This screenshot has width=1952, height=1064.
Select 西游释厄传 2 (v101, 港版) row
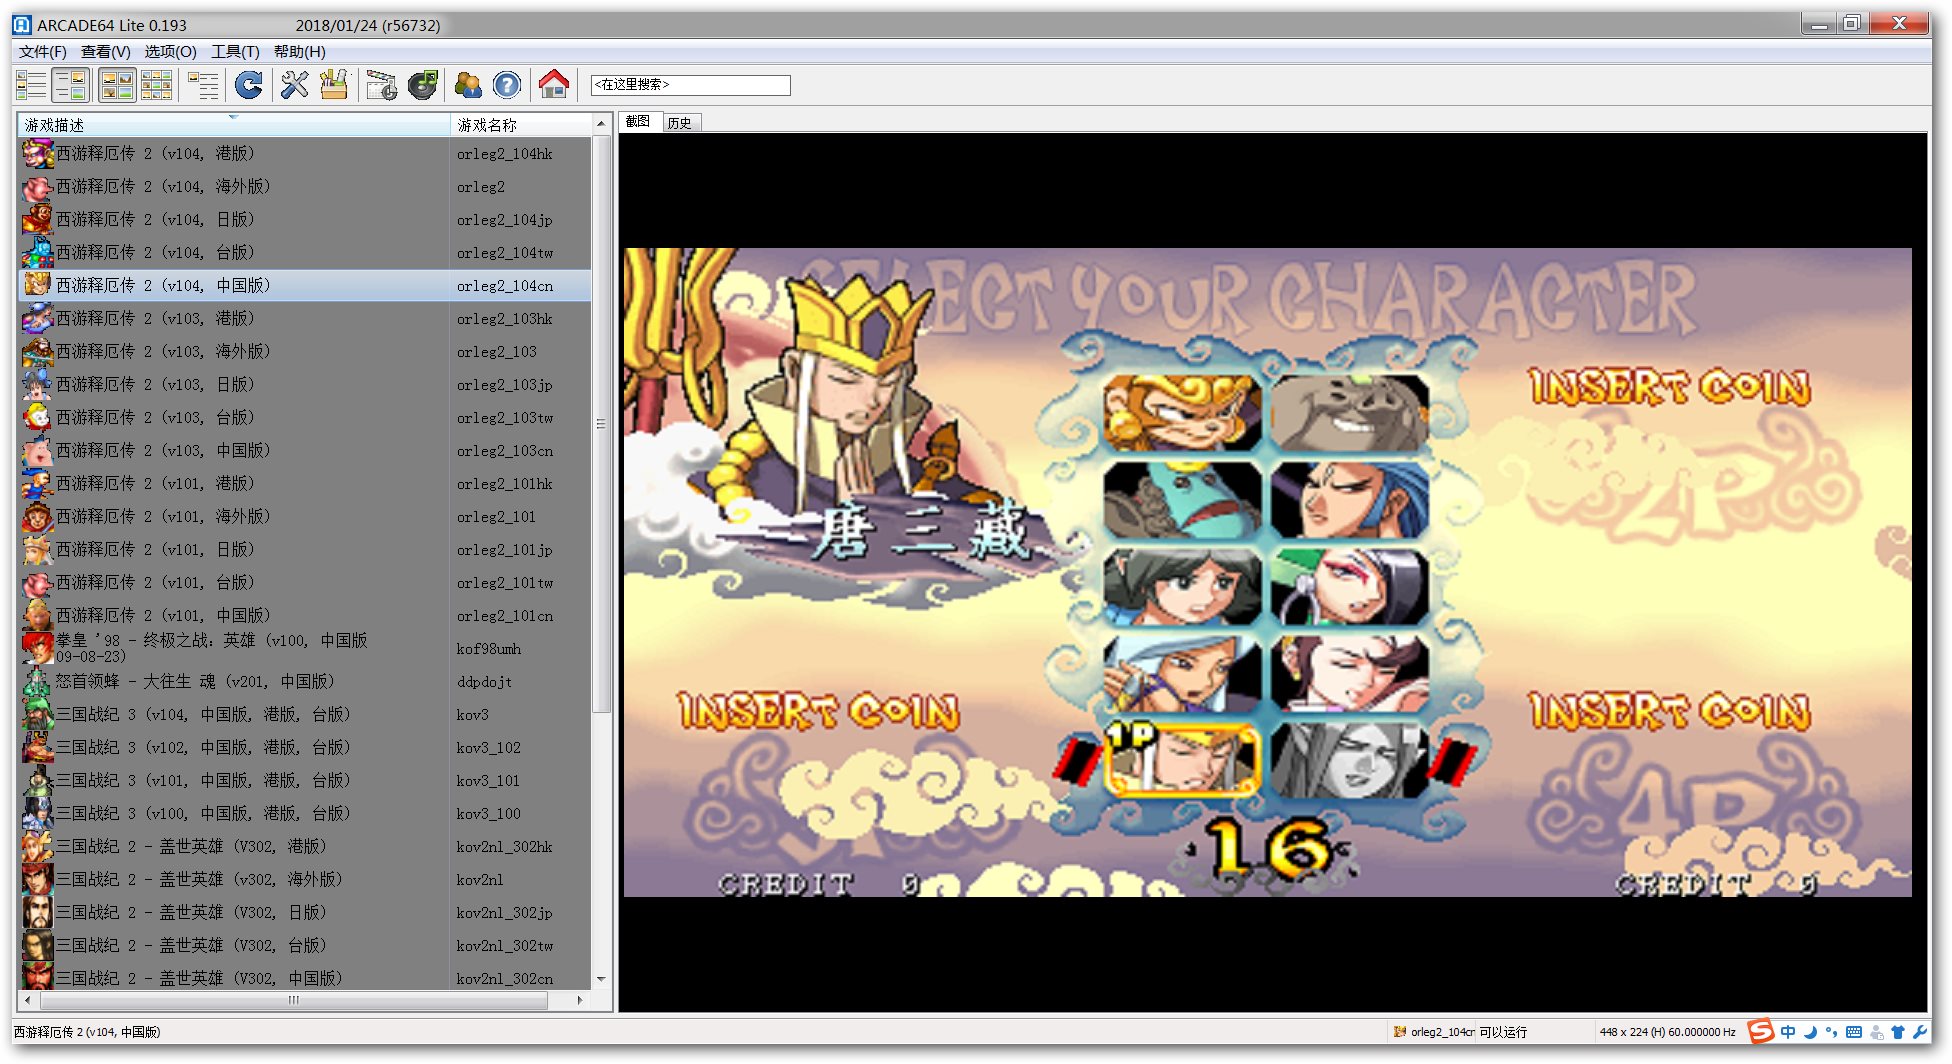pos(305,484)
